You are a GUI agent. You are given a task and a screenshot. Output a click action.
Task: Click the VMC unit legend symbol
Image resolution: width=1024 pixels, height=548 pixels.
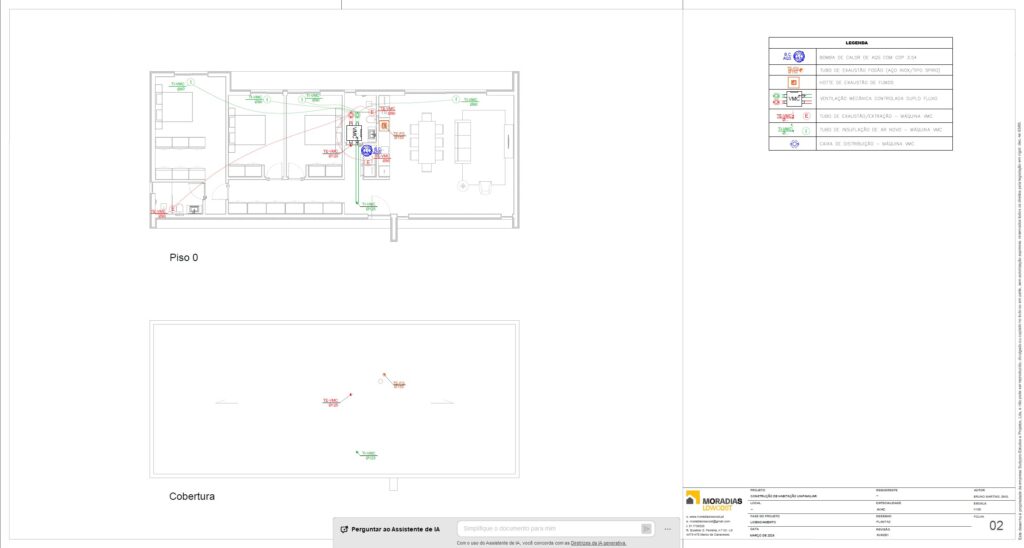794,99
